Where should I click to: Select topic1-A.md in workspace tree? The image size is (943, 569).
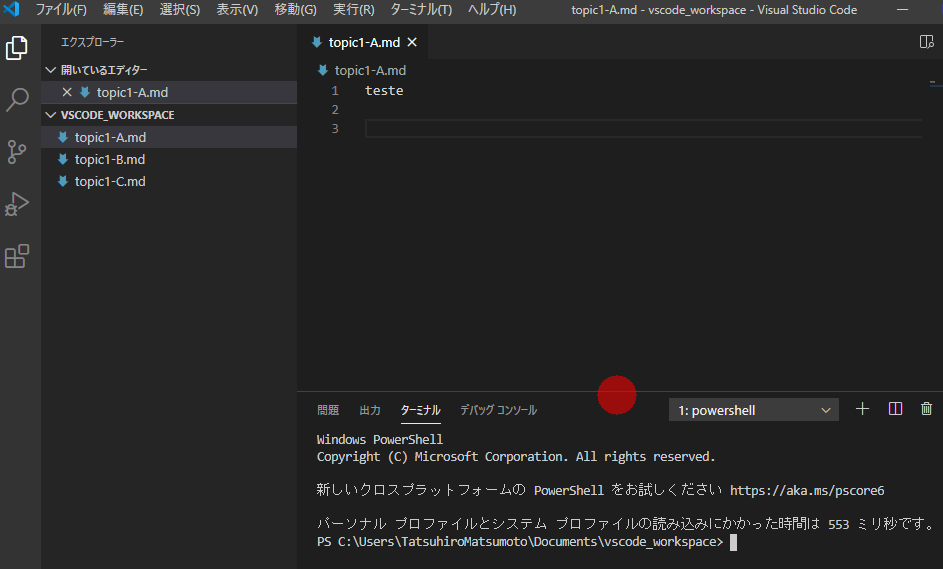tap(169, 137)
